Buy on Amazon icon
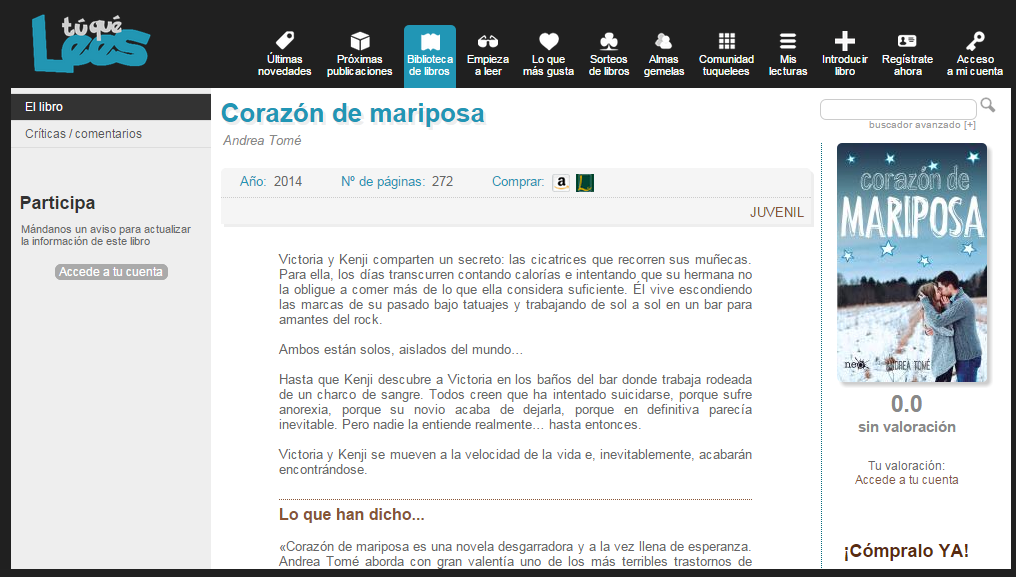The height and width of the screenshot is (577, 1016). (x=561, y=183)
